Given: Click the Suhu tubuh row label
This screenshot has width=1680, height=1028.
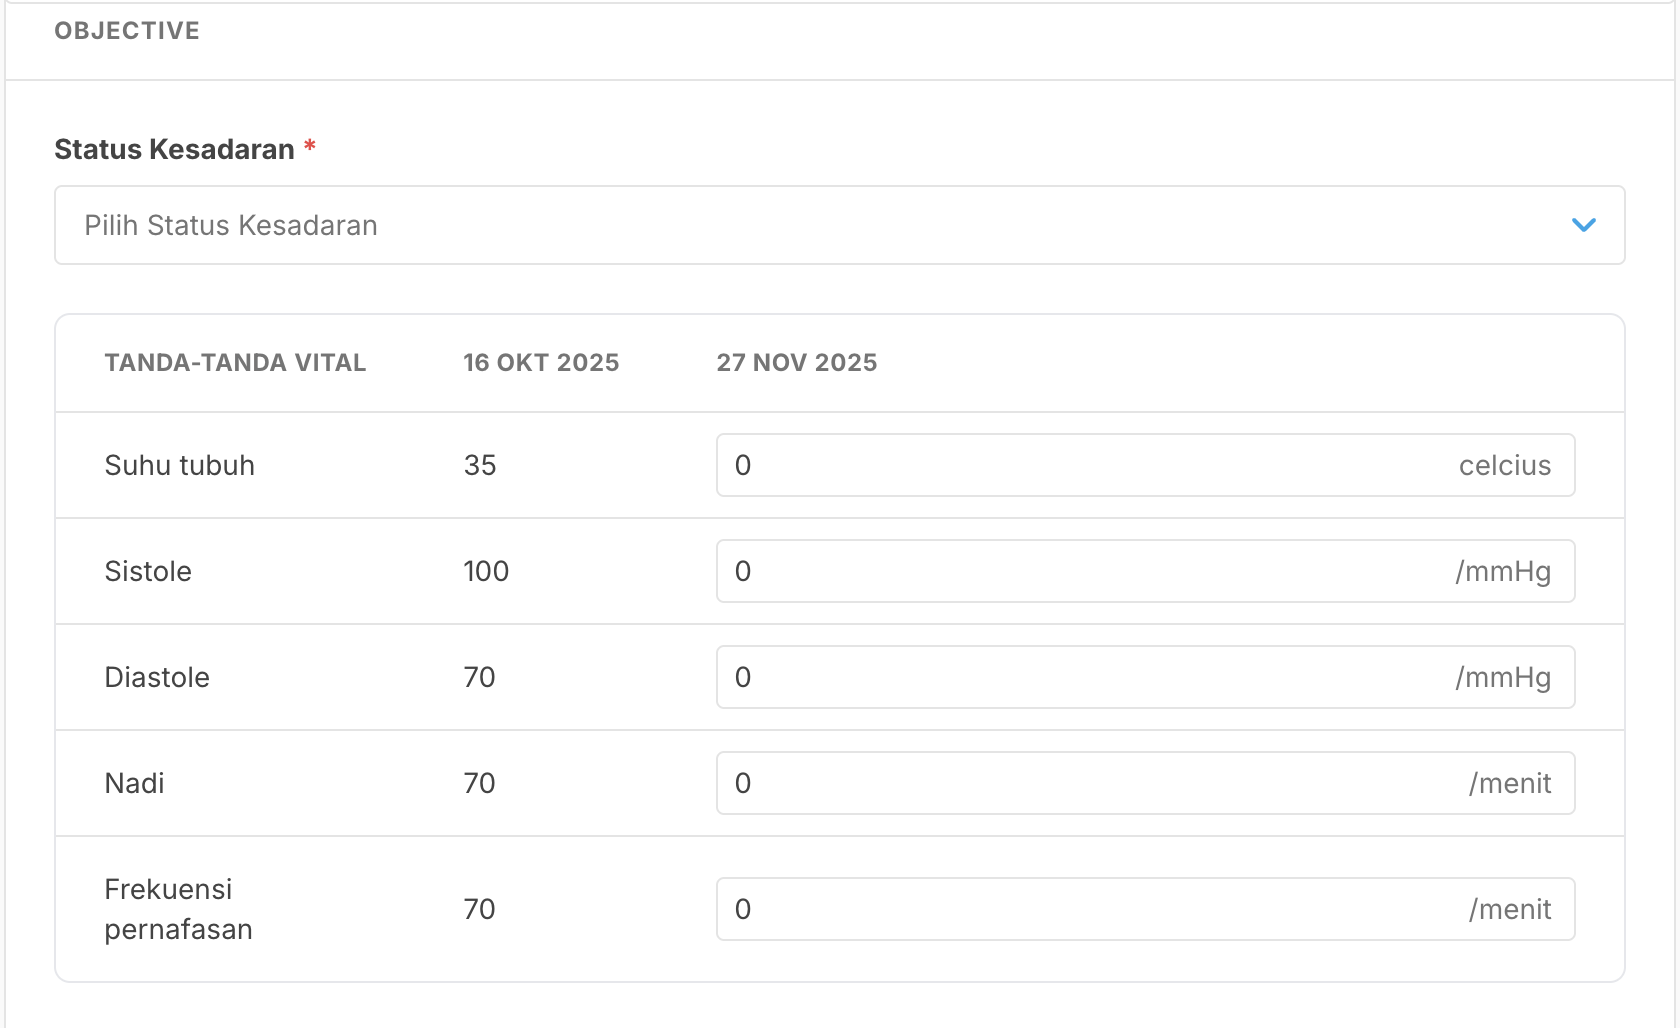Looking at the screenshot, I should click(180, 465).
